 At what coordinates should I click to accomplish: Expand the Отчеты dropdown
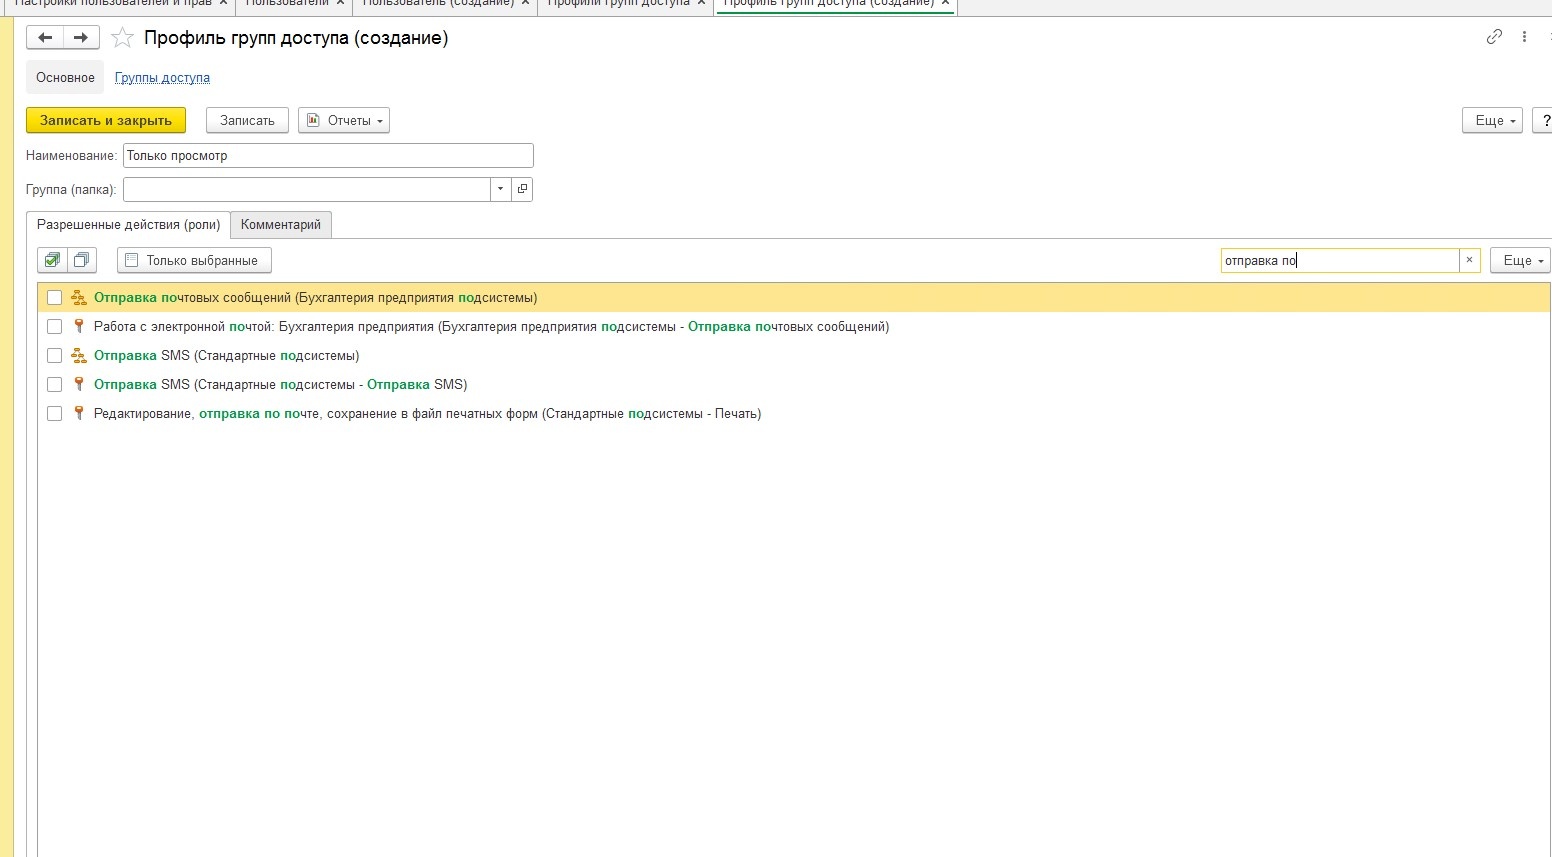(x=344, y=120)
